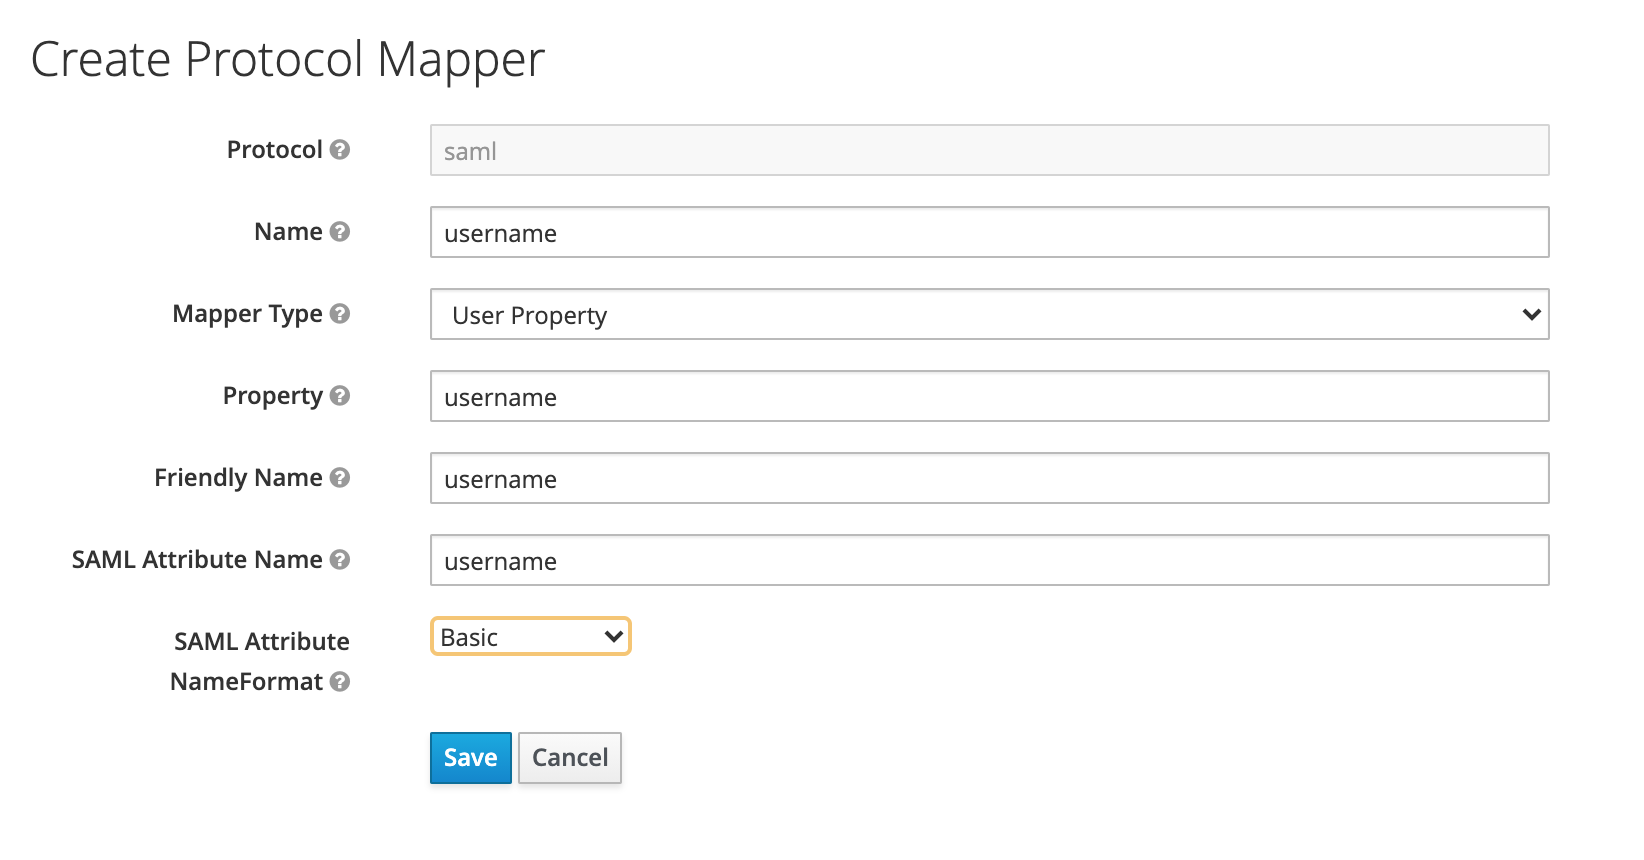
Task: Click the SAML Attribute Name help icon
Action: click(340, 560)
